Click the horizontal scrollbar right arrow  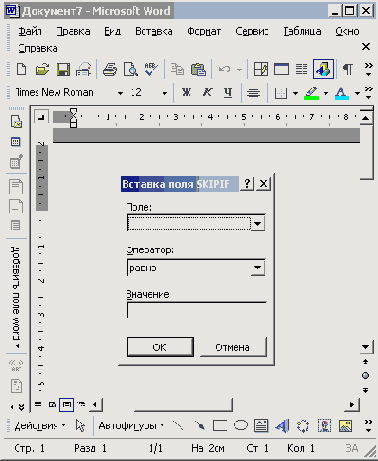(x=352, y=405)
